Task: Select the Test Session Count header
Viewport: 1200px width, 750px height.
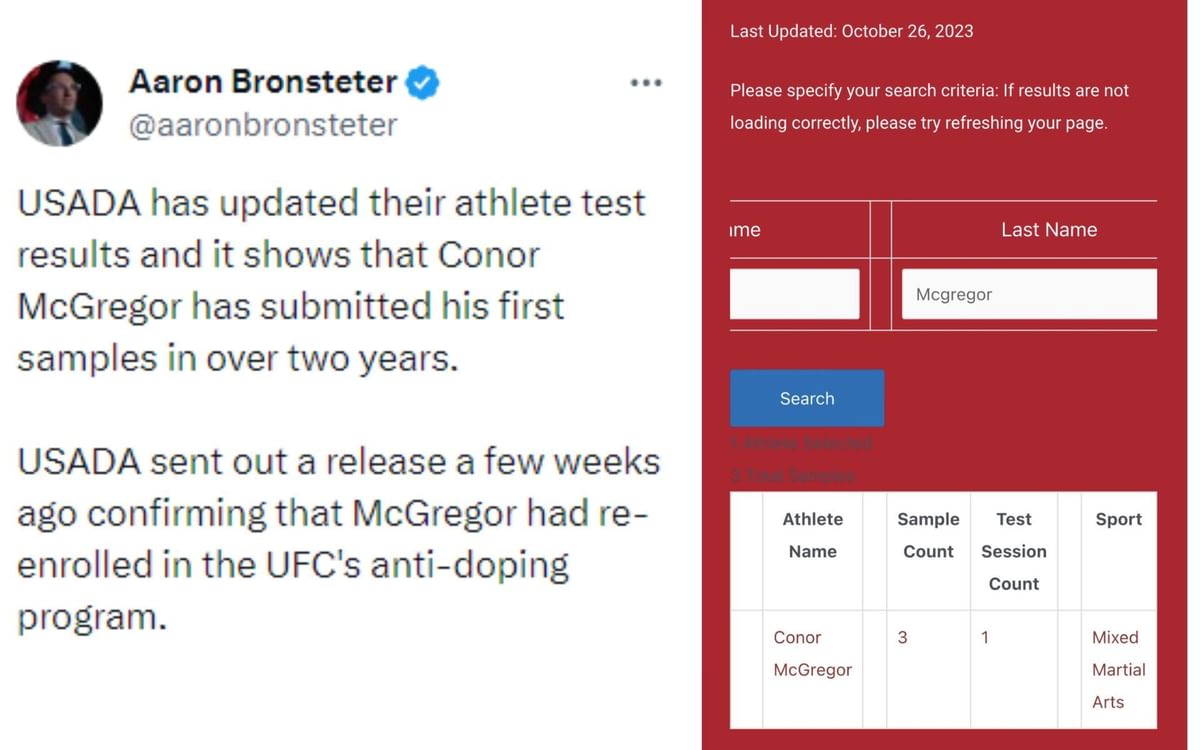Action: pyautogui.click(x=1014, y=551)
